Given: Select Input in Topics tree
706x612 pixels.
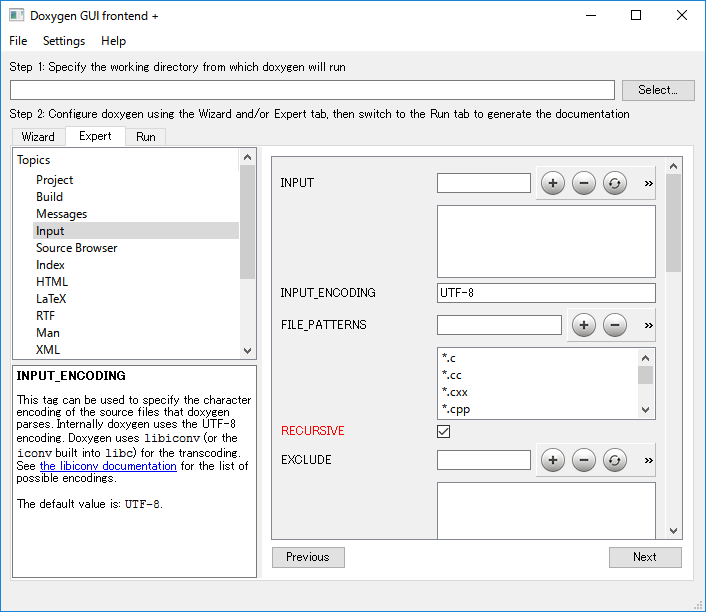Looking at the screenshot, I should (x=136, y=231).
